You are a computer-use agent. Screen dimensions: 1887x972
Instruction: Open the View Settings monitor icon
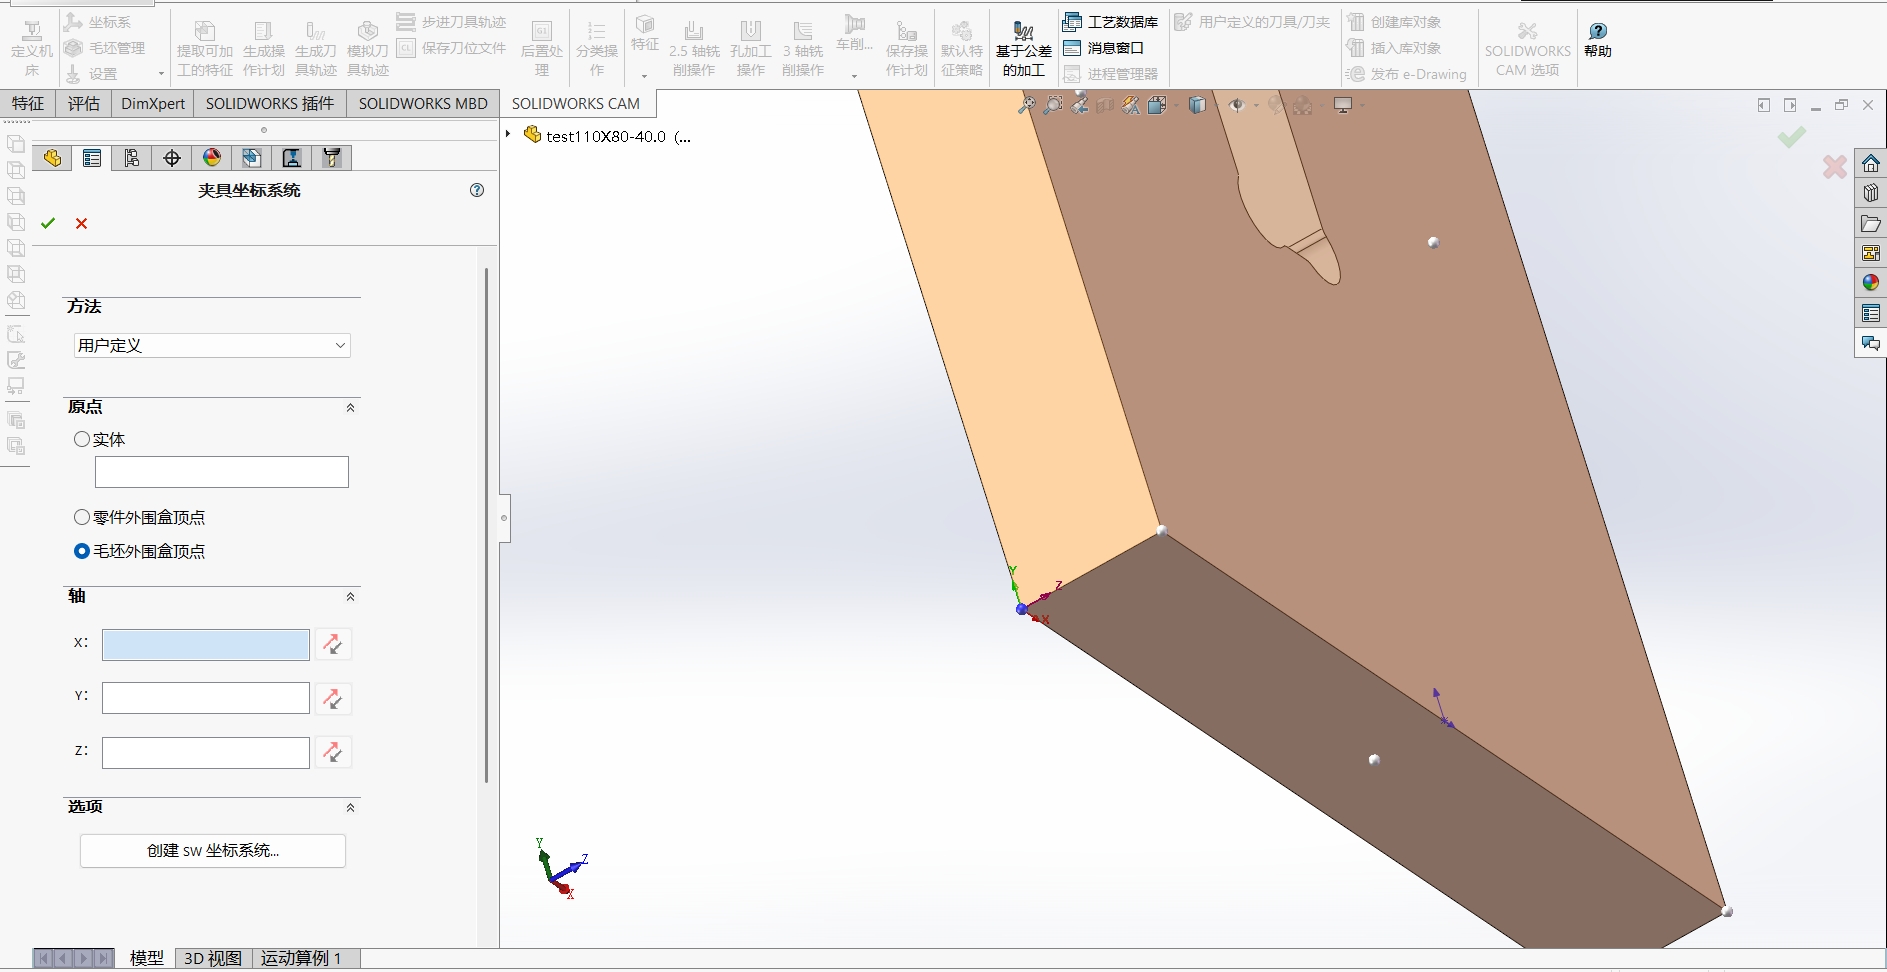[x=1343, y=105]
